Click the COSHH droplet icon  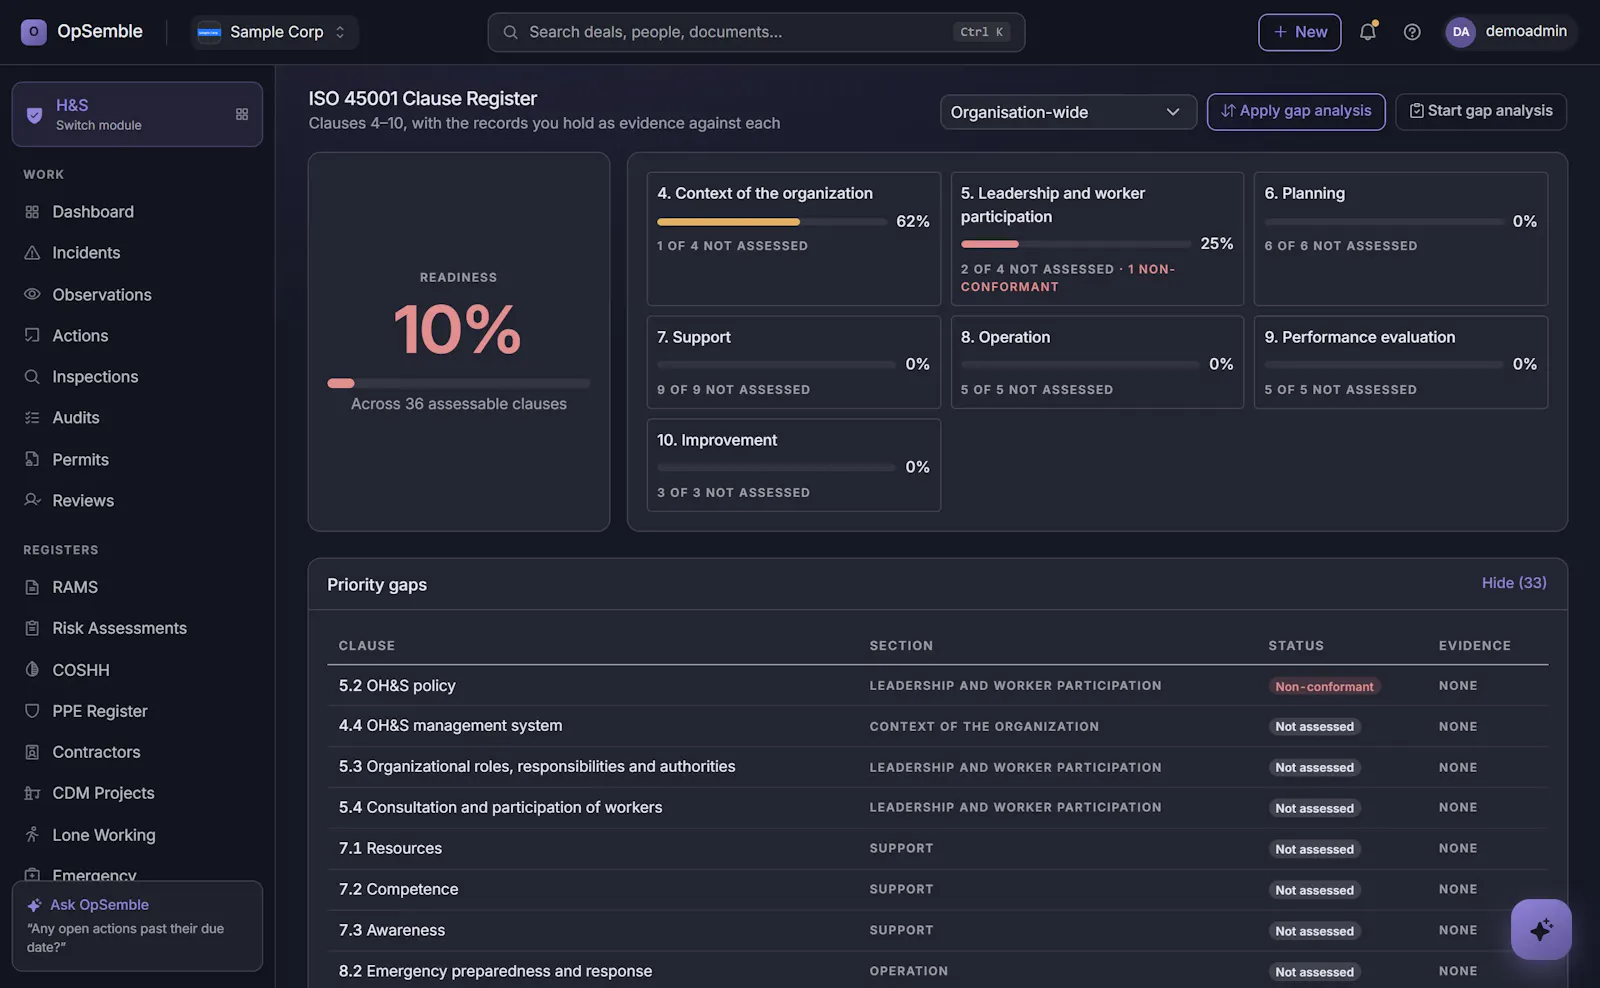click(32, 669)
